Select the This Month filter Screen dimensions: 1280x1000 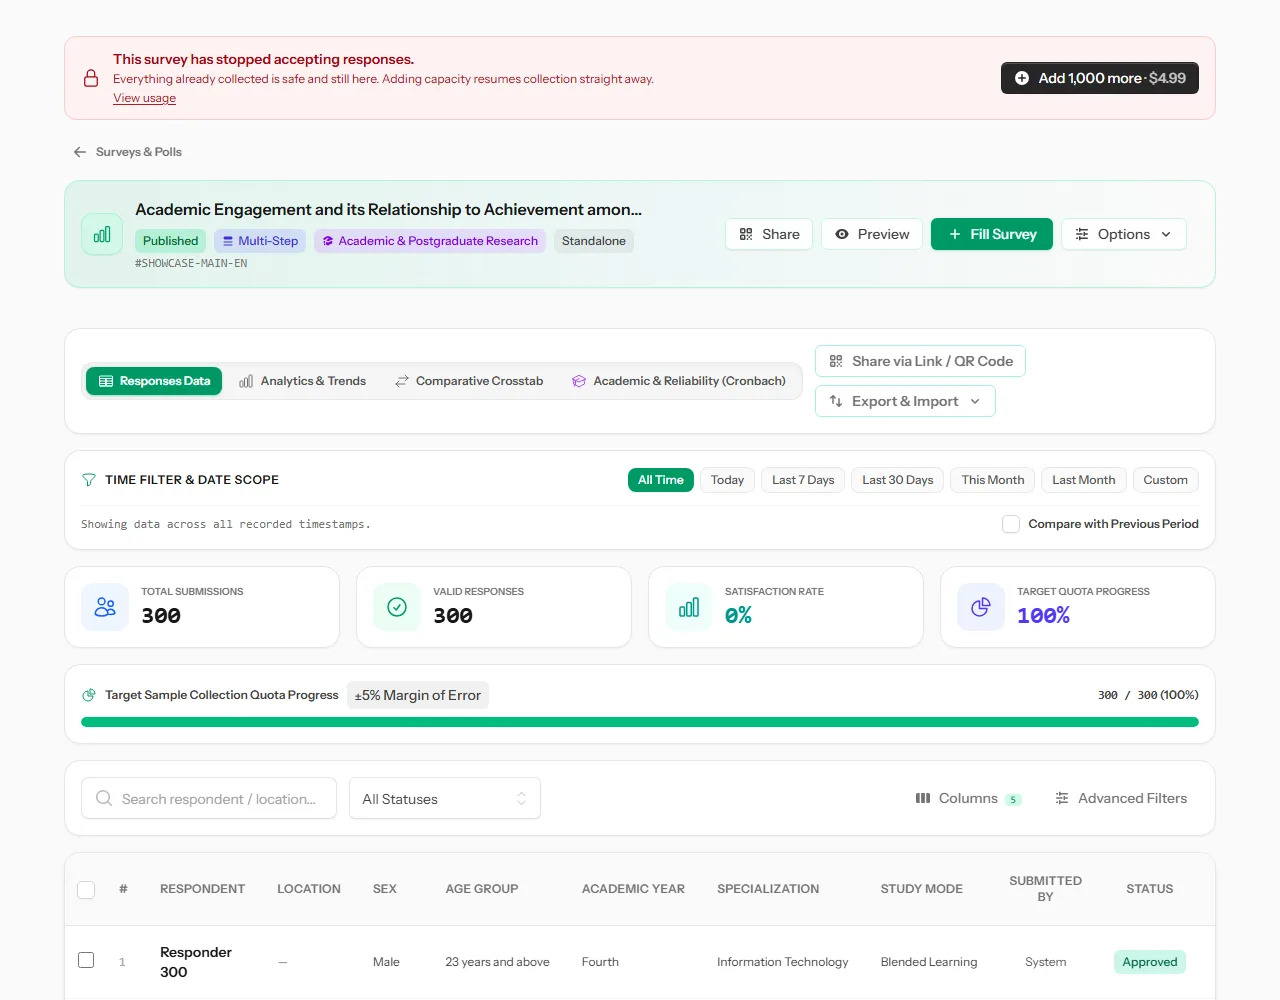993,480
